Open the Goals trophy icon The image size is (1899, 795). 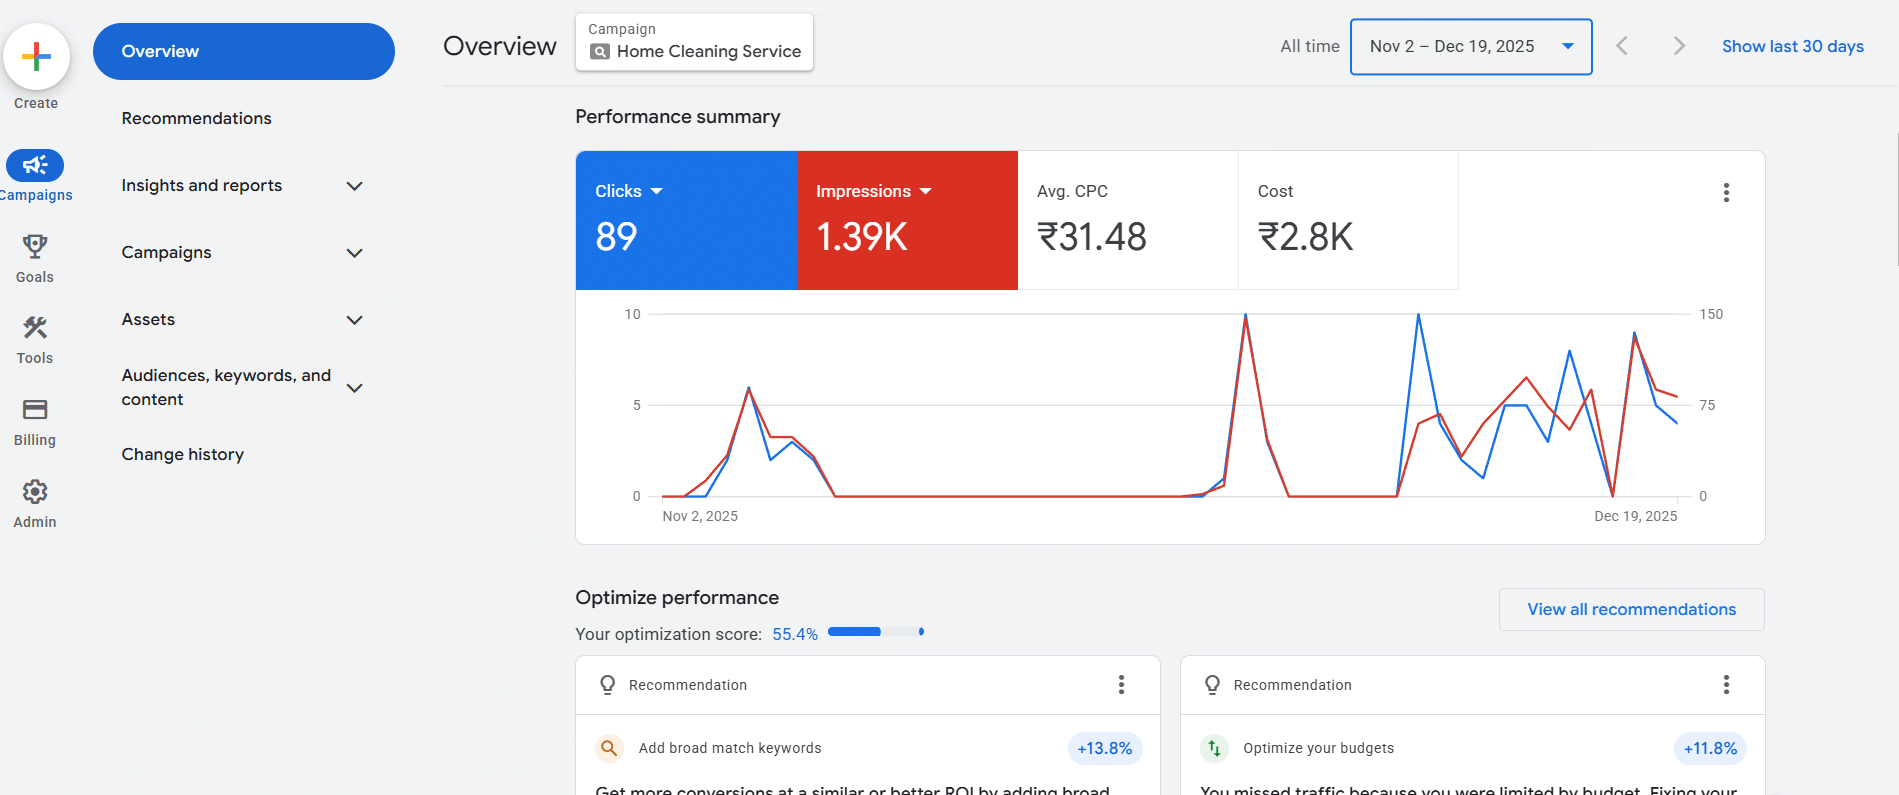point(35,247)
